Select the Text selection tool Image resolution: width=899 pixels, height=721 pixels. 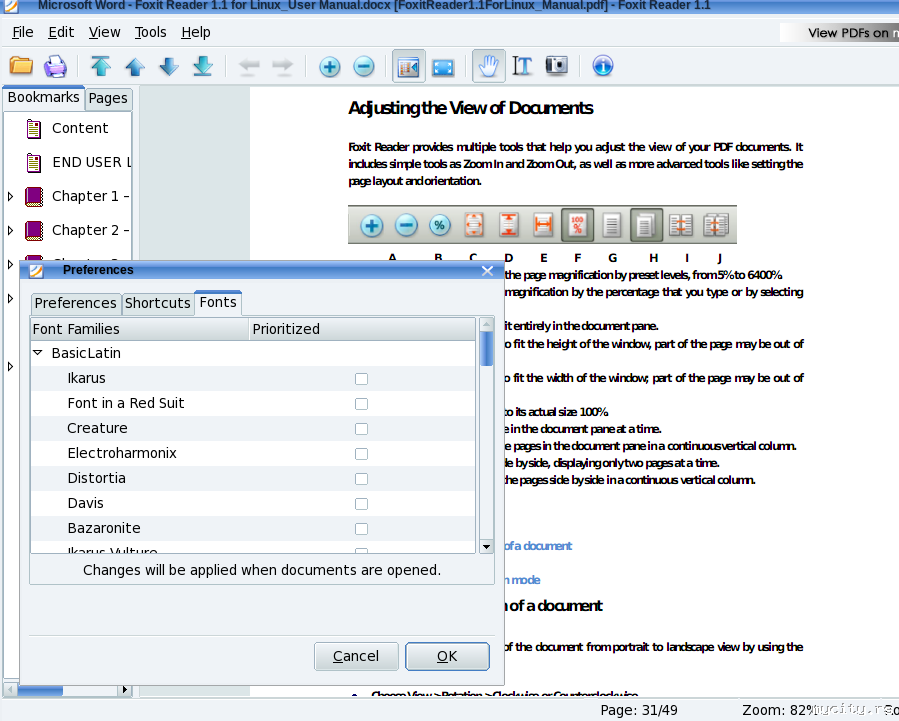[522, 66]
